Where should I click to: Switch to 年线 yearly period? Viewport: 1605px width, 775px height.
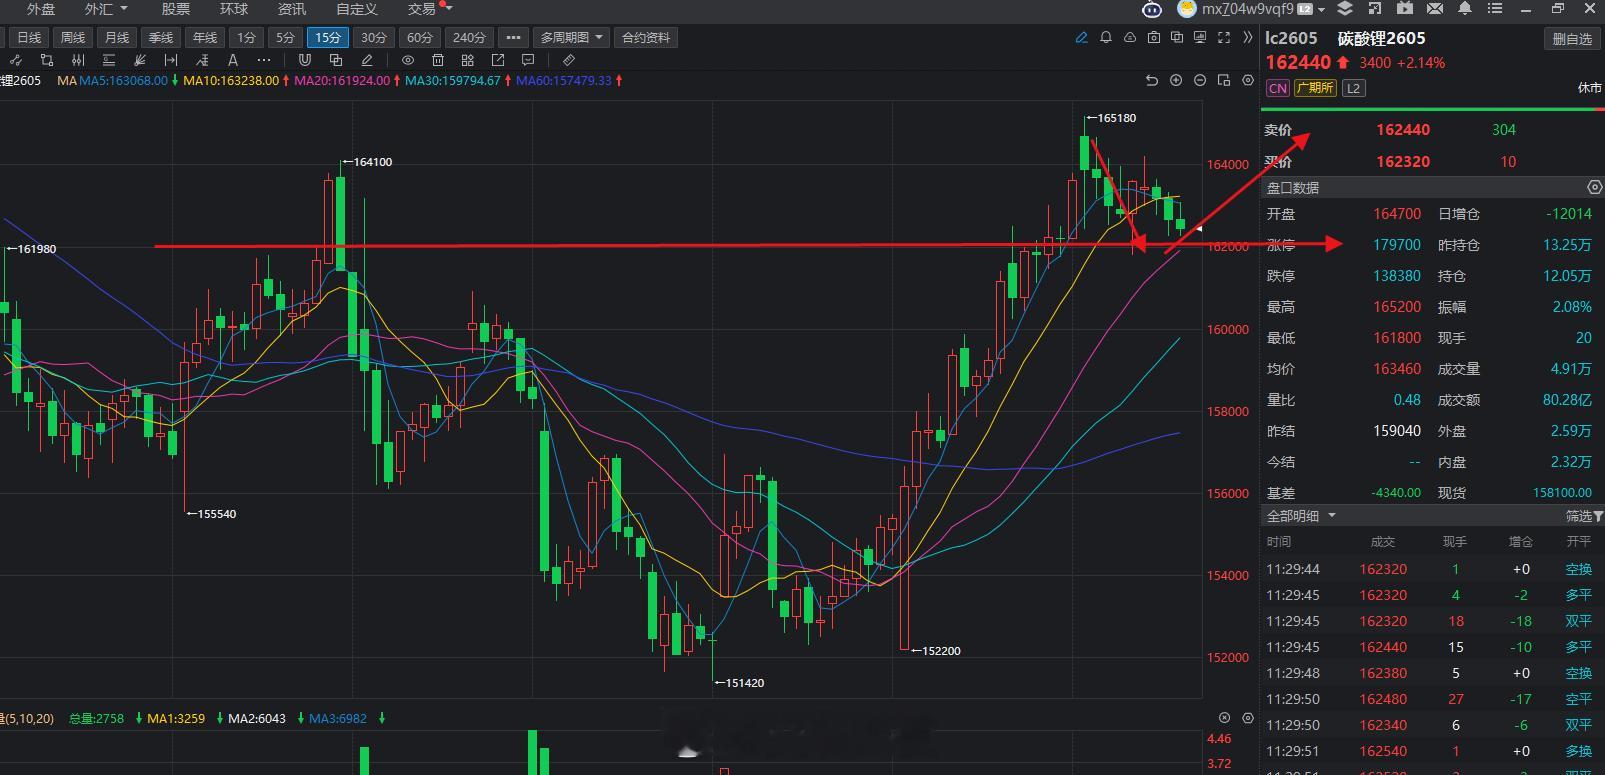(205, 38)
